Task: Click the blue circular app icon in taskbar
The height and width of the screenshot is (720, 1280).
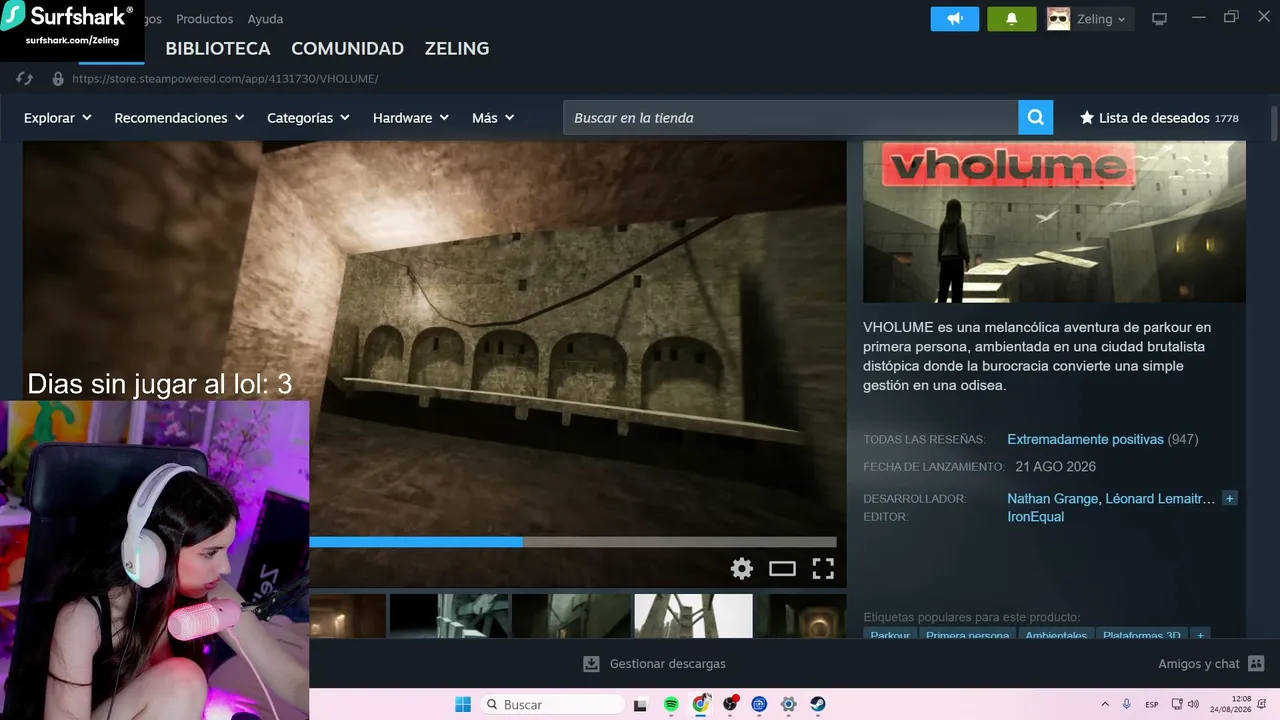Action: 759,704
